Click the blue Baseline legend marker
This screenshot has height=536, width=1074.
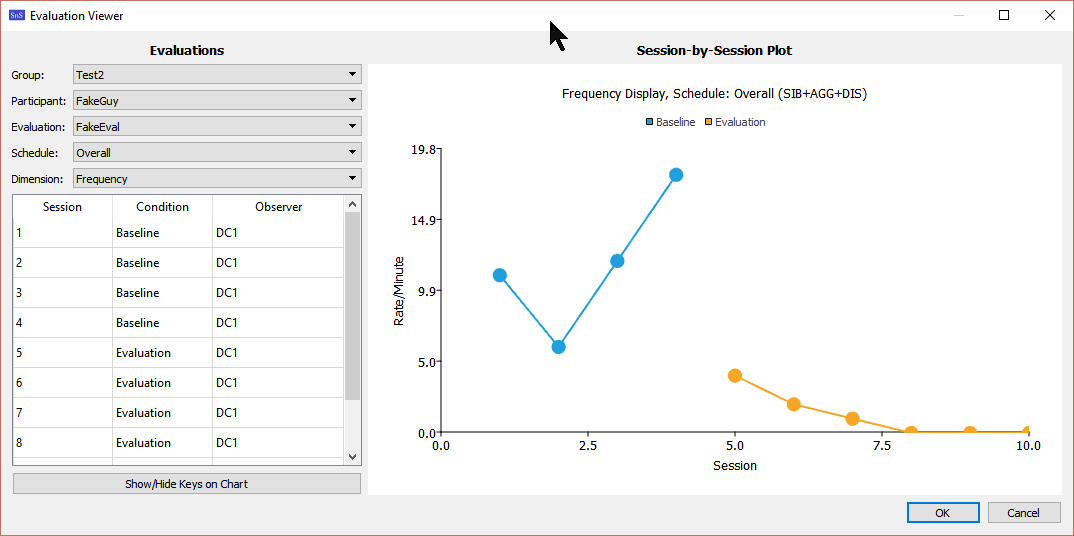[x=650, y=122]
